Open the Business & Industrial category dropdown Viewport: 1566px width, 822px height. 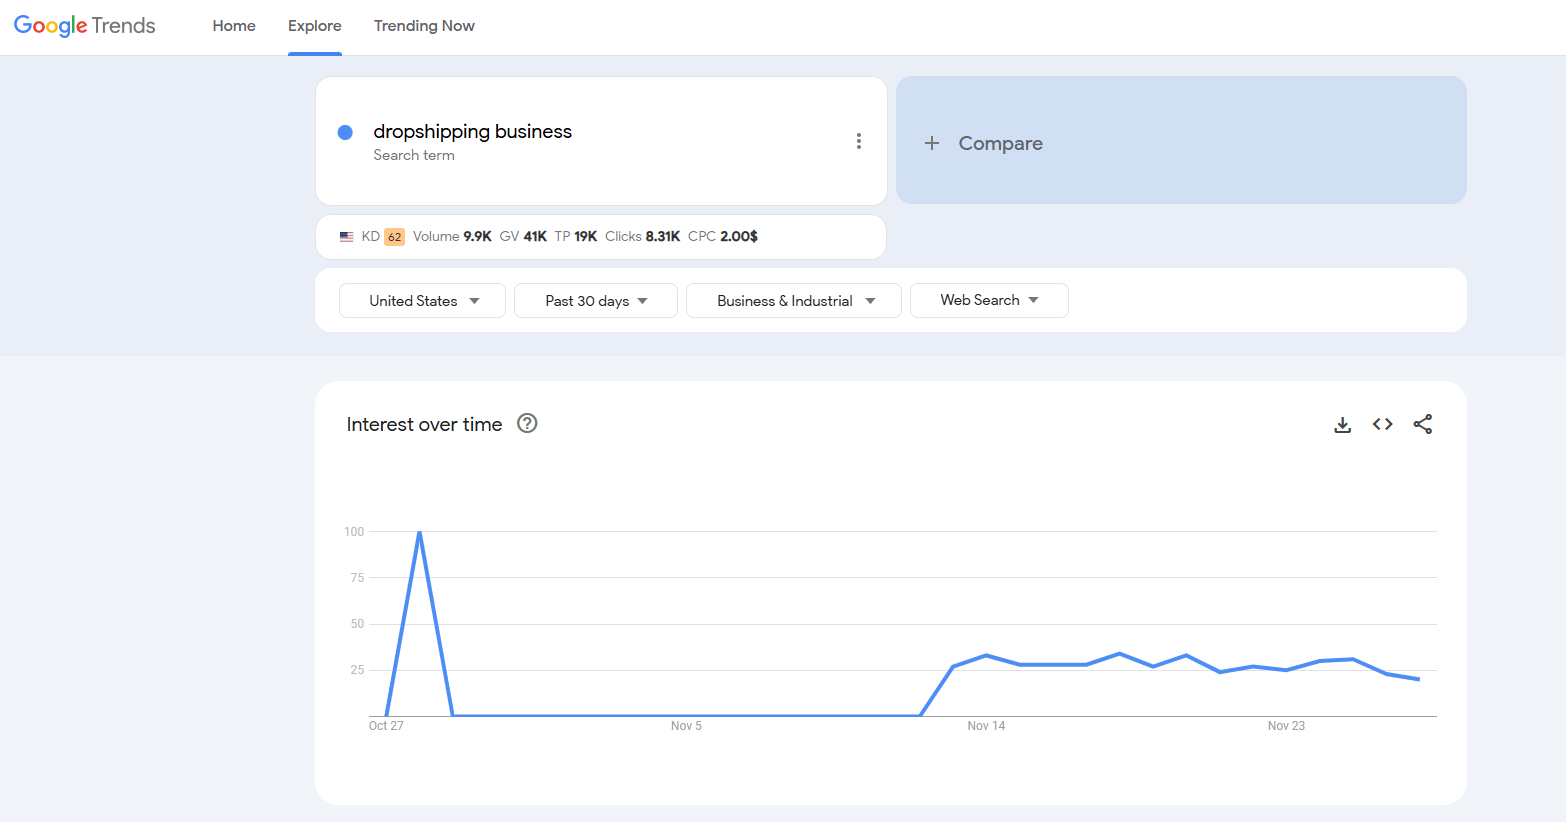point(794,300)
